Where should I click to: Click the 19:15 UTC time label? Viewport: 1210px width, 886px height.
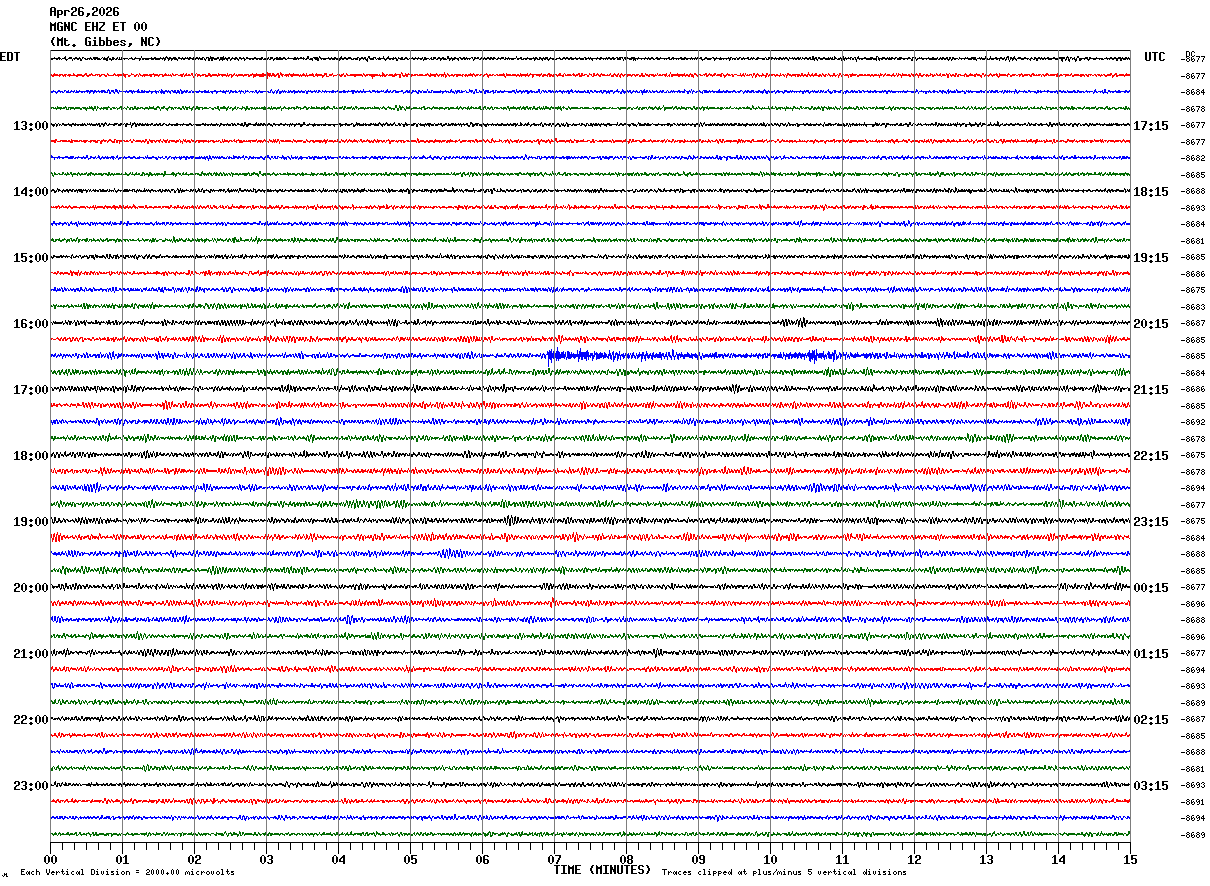pyautogui.click(x=1150, y=258)
